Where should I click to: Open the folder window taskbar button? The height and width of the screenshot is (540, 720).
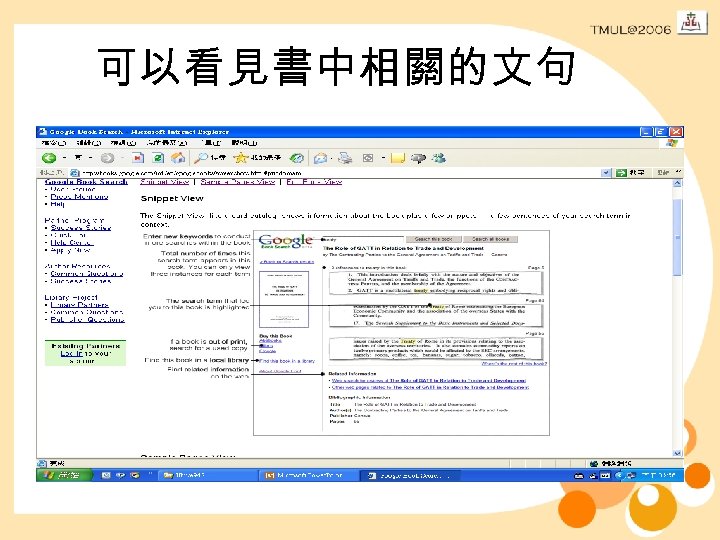pos(208,475)
